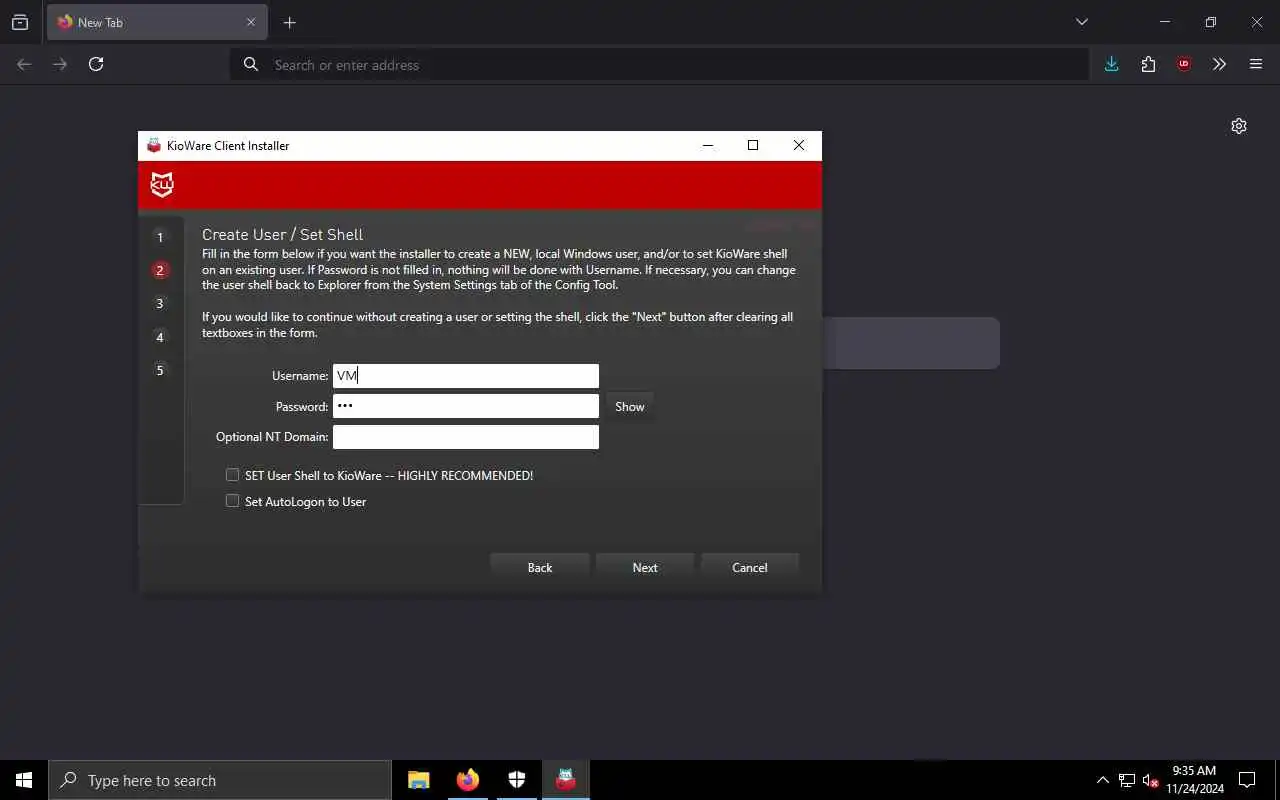This screenshot has width=1280, height=800.
Task: Open Firefox downloads panel
Action: click(1111, 64)
